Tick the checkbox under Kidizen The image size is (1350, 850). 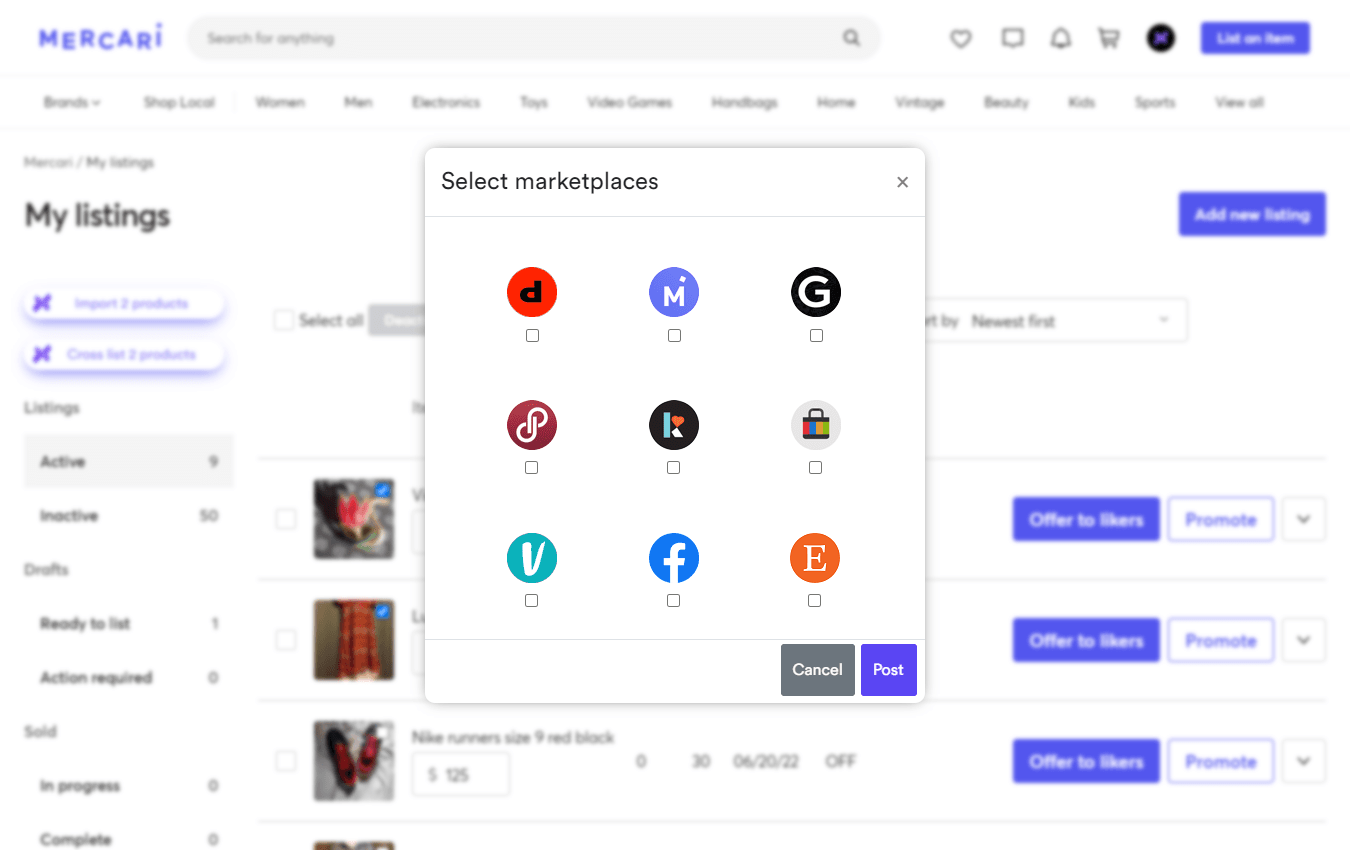pyautogui.click(x=673, y=468)
